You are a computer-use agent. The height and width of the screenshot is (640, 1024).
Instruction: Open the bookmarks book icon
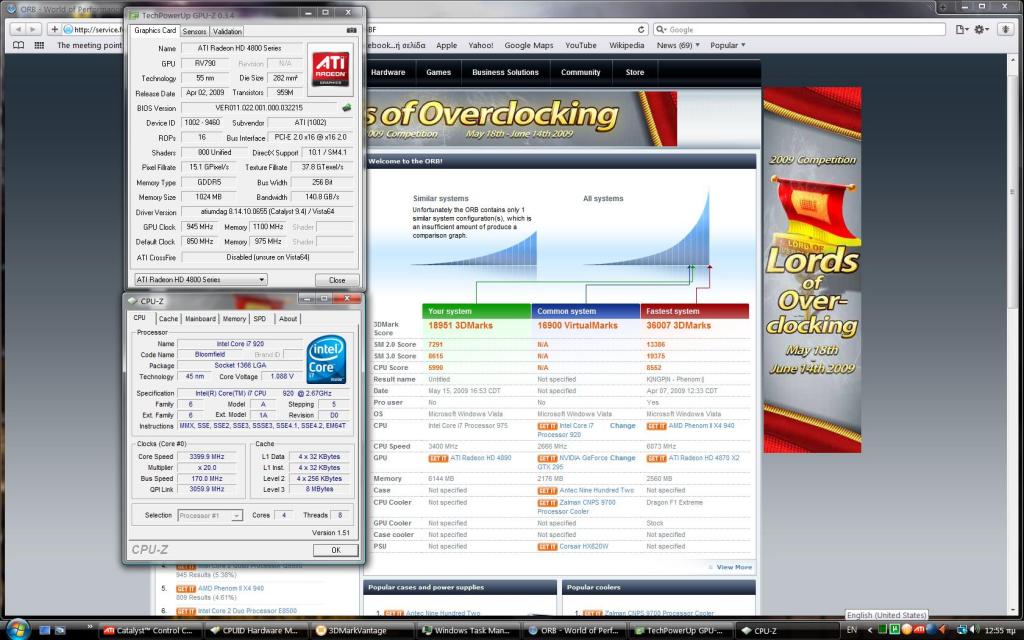[19, 45]
